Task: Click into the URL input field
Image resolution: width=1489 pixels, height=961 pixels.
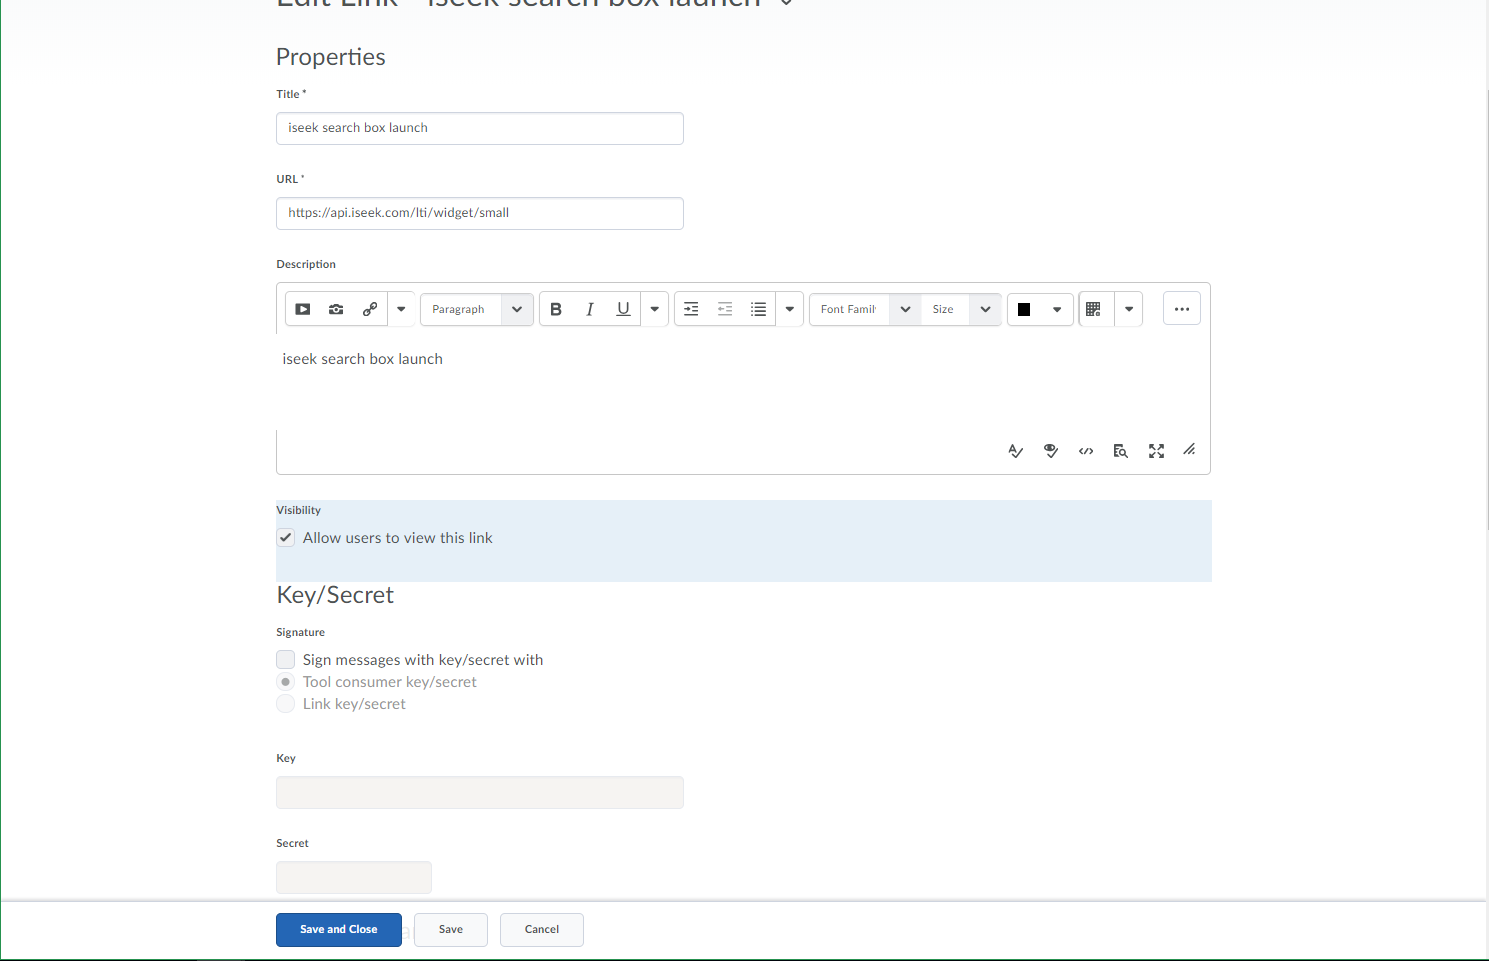Action: click(480, 213)
